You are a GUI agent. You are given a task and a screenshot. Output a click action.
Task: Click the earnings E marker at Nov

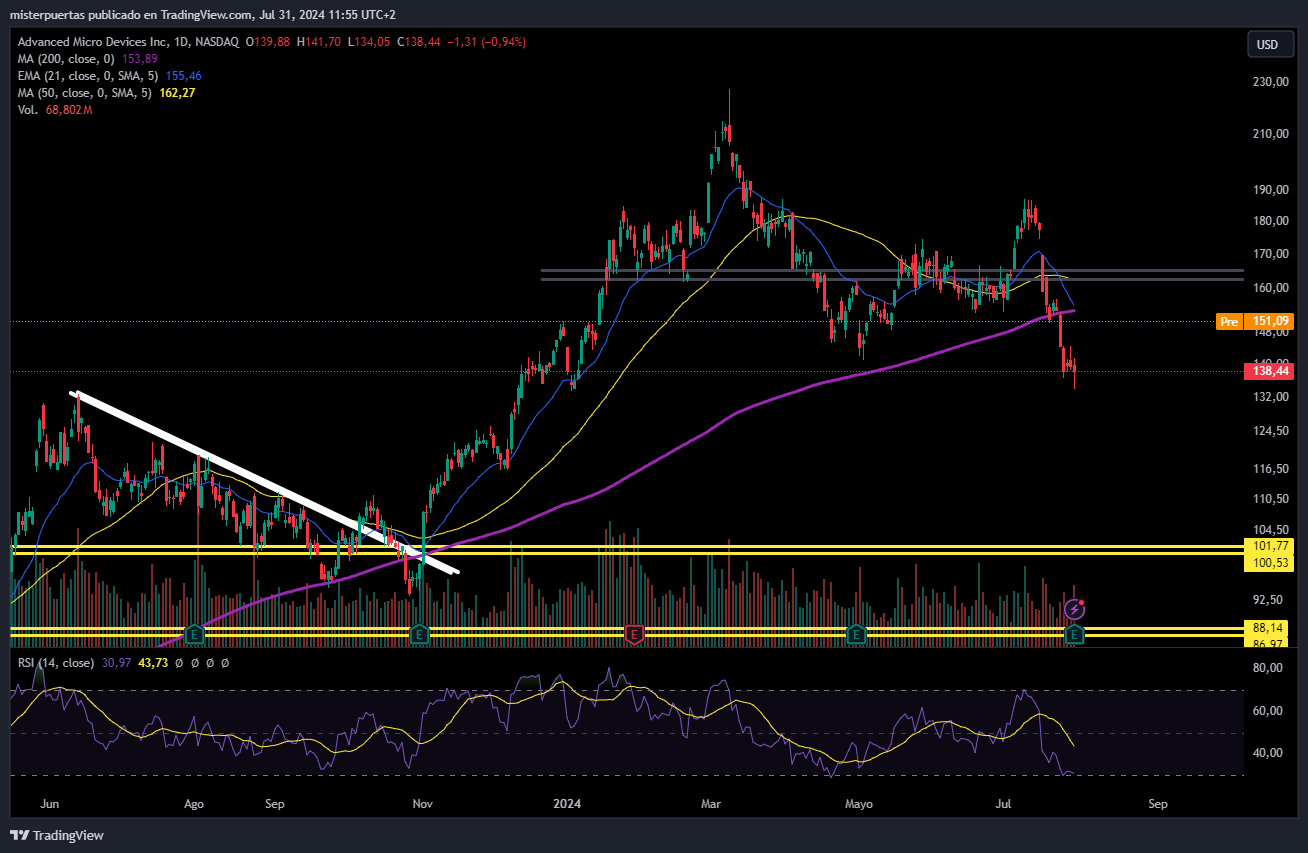420,634
